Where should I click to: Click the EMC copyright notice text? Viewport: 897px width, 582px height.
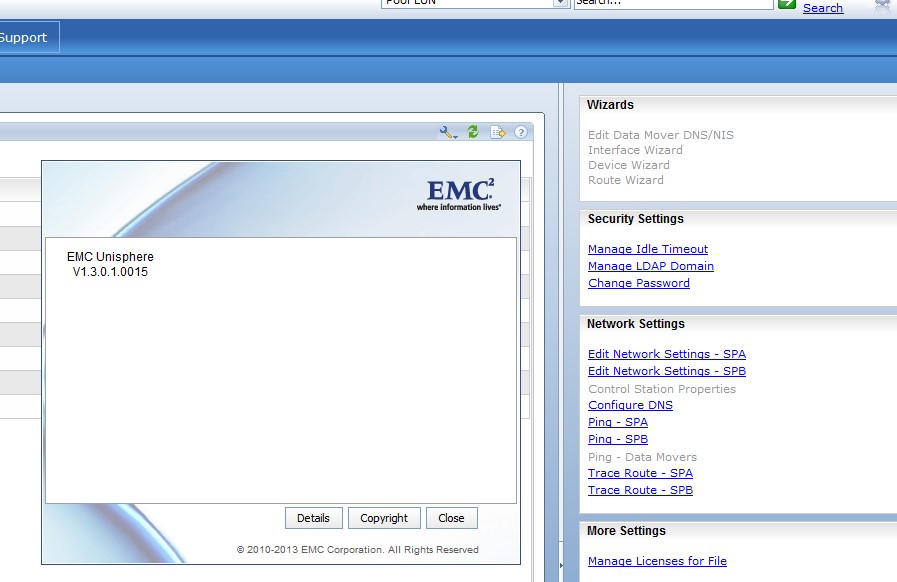(x=358, y=550)
